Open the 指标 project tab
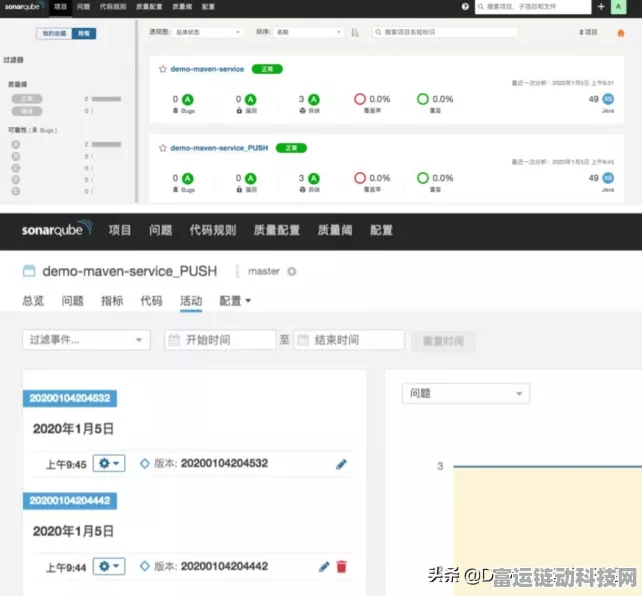 [112, 301]
